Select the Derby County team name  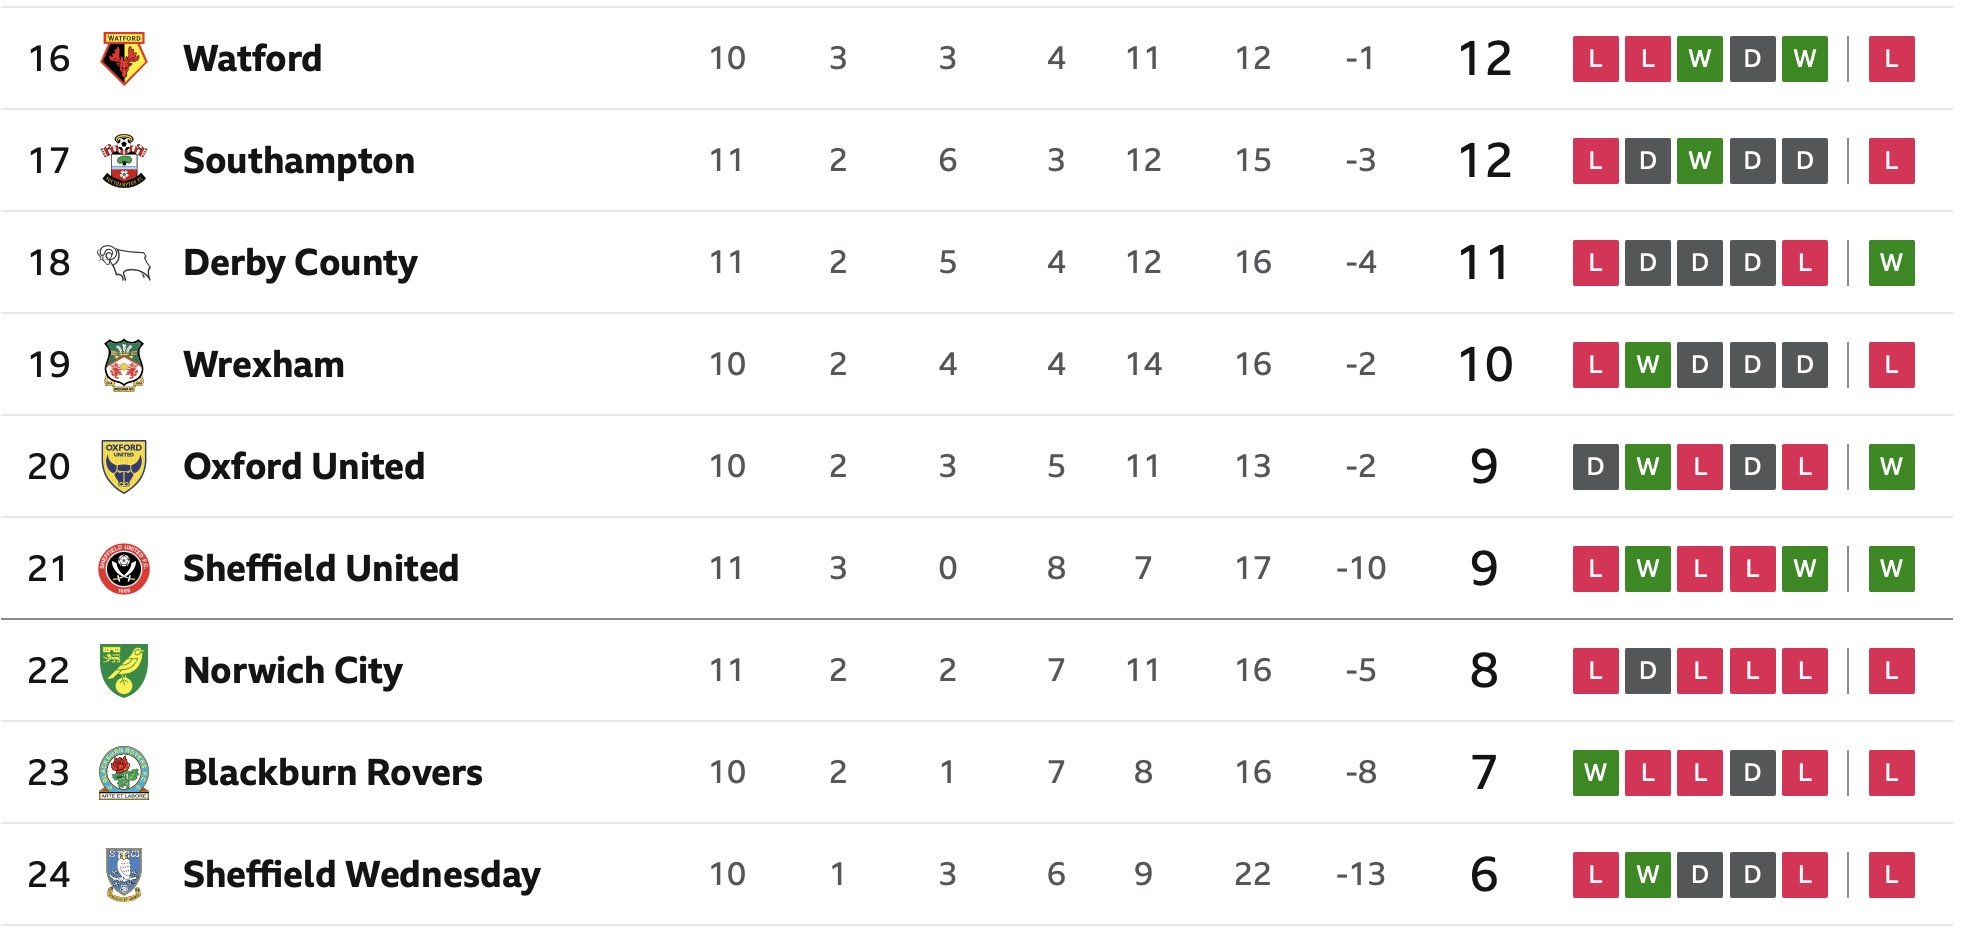point(300,263)
